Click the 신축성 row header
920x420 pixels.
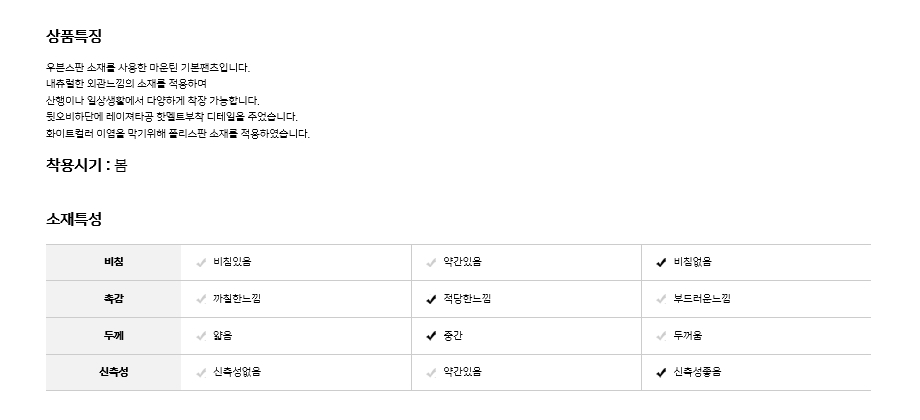point(113,372)
